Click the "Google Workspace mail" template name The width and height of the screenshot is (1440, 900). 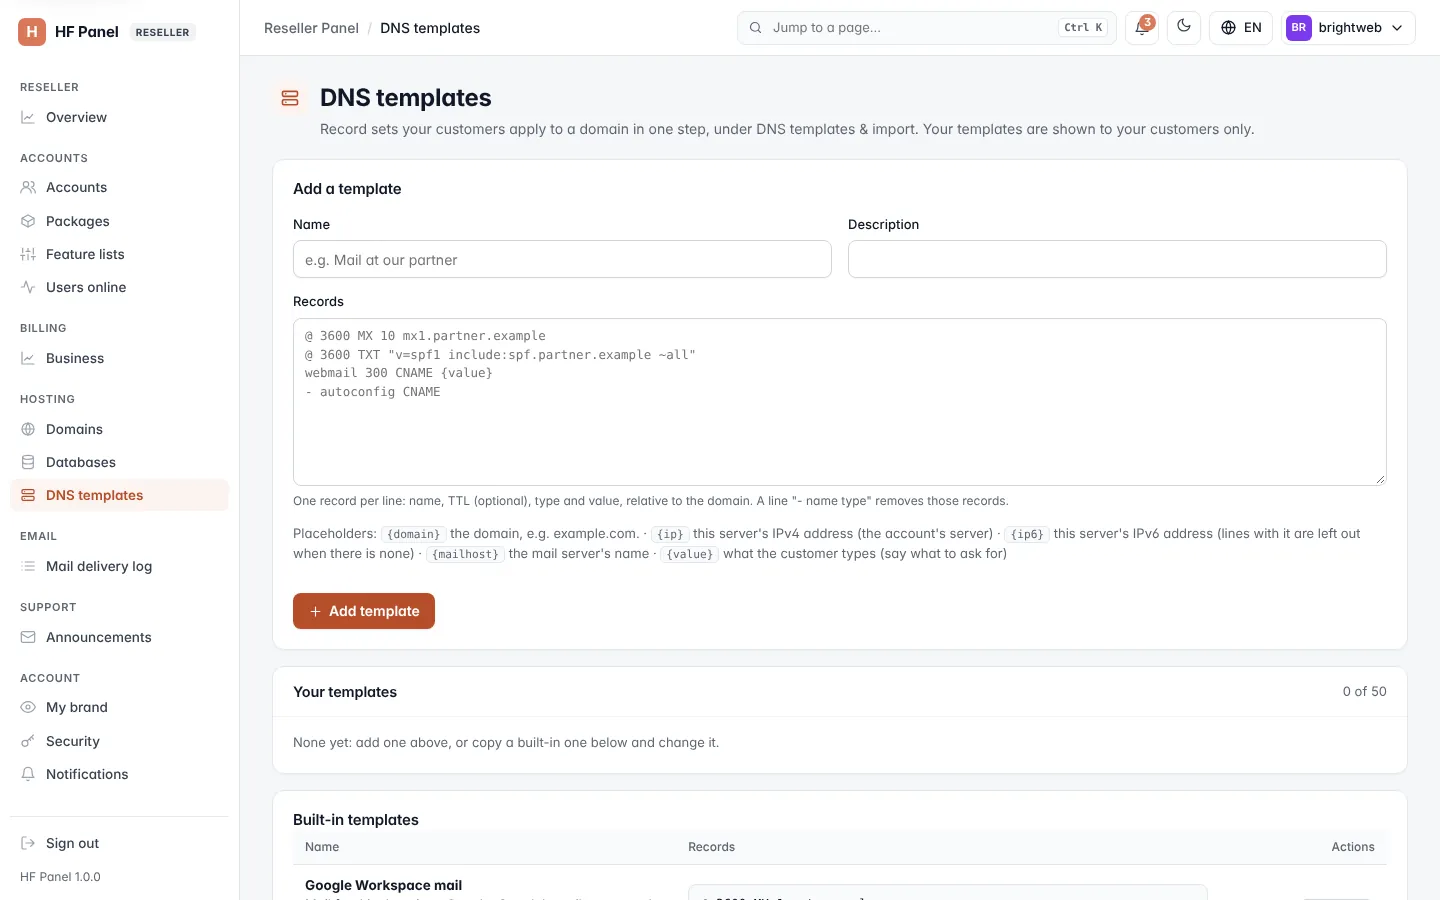(x=383, y=885)
